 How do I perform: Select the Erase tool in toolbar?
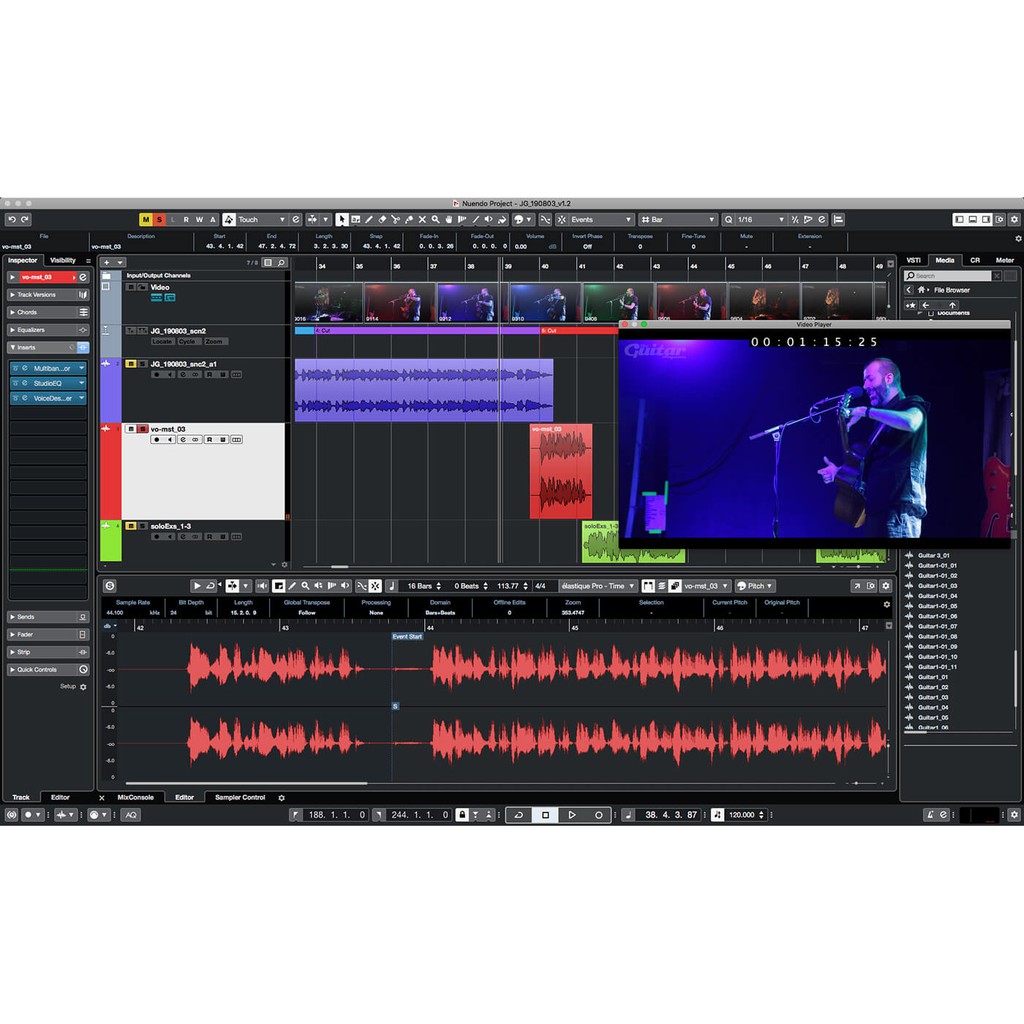click(381, 219)
